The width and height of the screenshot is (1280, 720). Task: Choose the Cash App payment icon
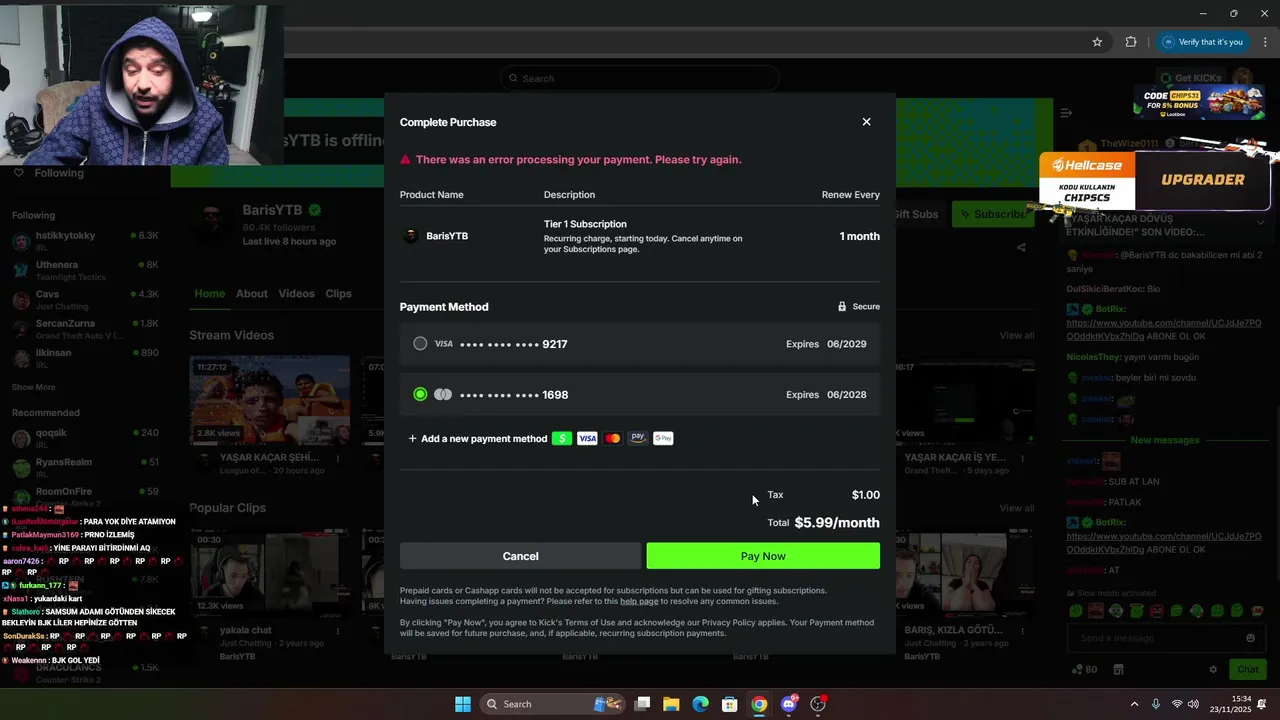[562, 439]
